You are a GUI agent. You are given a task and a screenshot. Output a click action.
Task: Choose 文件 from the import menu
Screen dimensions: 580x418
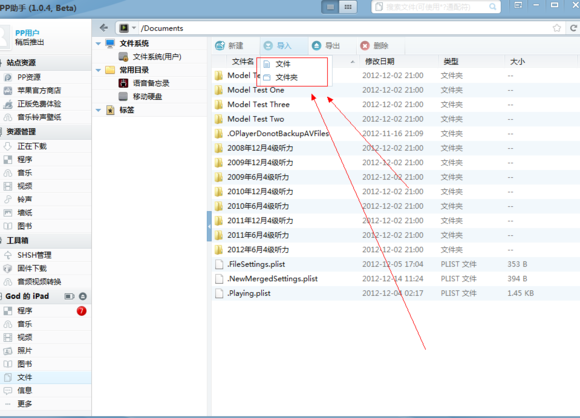pos(282,64)
